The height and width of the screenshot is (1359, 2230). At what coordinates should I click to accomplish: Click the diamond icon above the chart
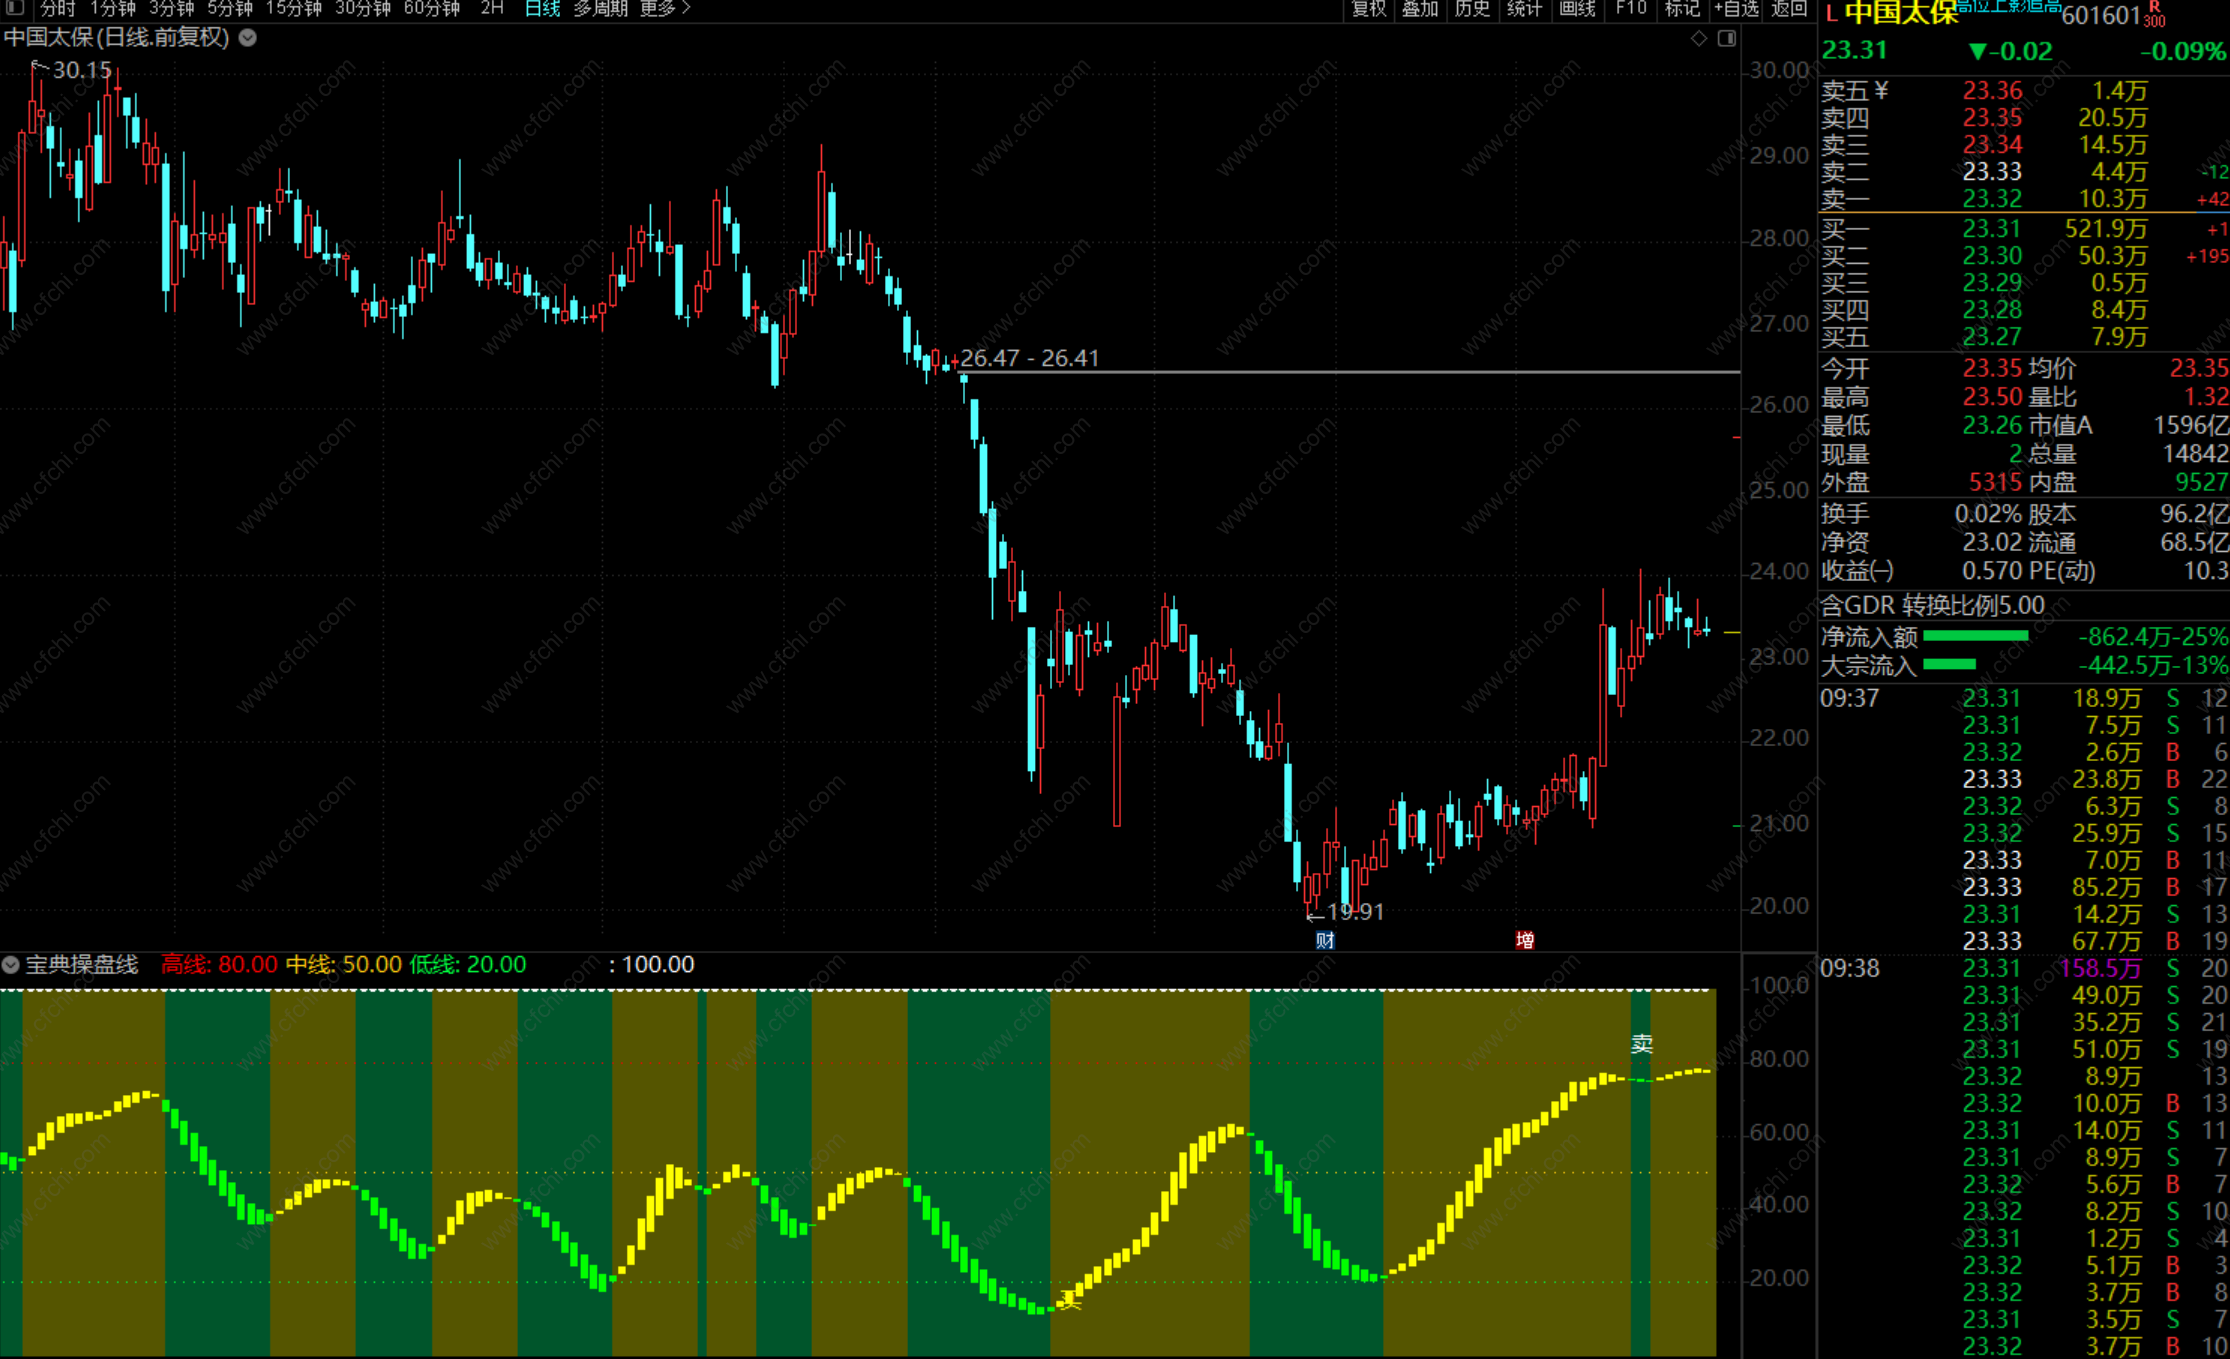tap(1699, 38)
